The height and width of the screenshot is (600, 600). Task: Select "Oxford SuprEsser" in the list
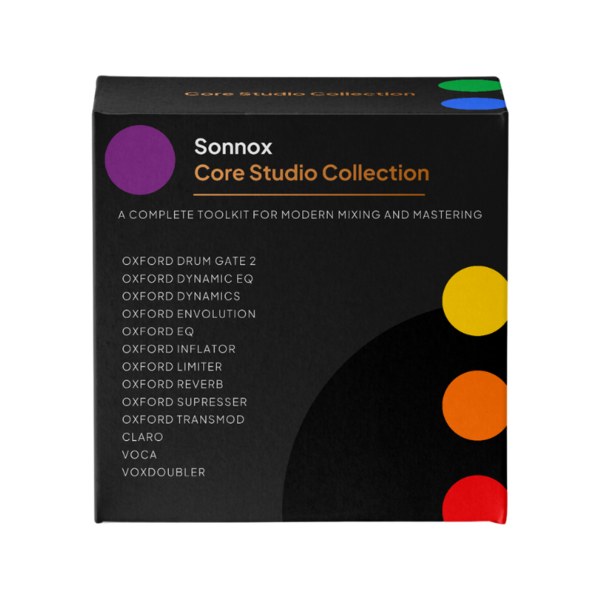[184, 402]
